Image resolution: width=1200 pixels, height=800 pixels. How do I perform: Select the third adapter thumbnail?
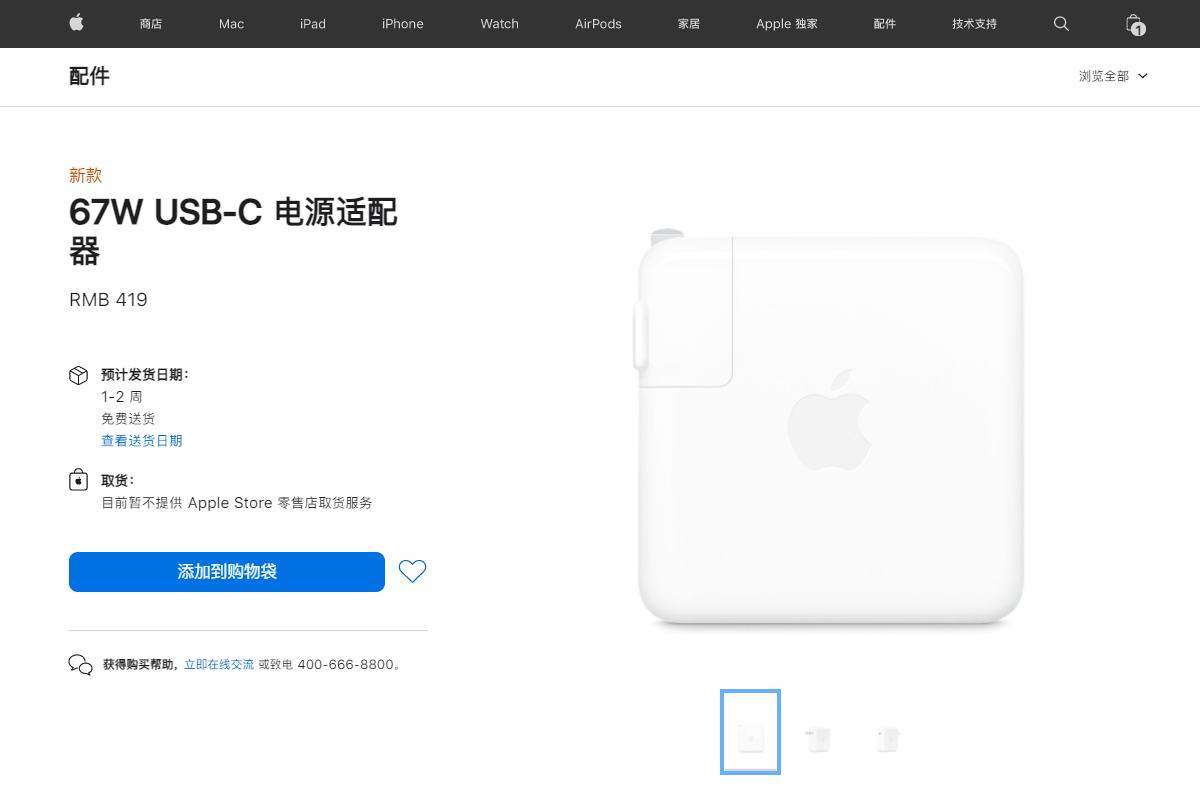pyautogui.click(x=888, y=739)
